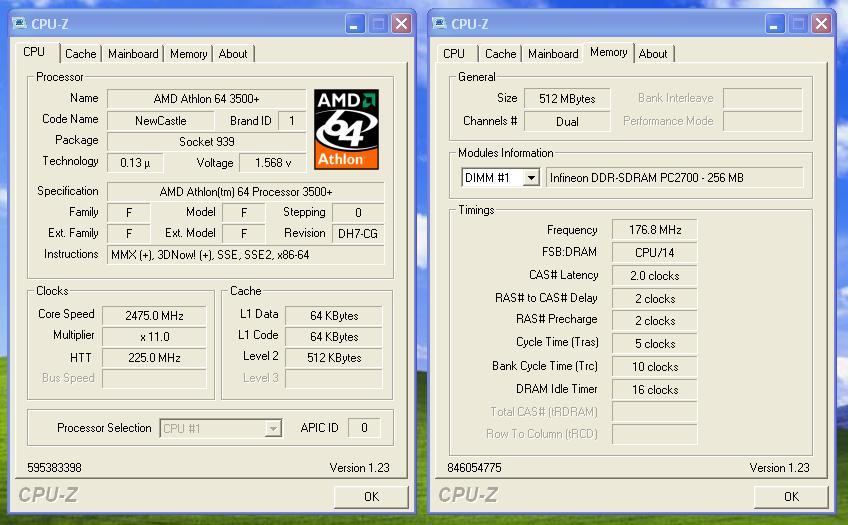Minimize the right CPU-Z window
This screenshot has width=848, height=525.
click(x=774, y=24)
